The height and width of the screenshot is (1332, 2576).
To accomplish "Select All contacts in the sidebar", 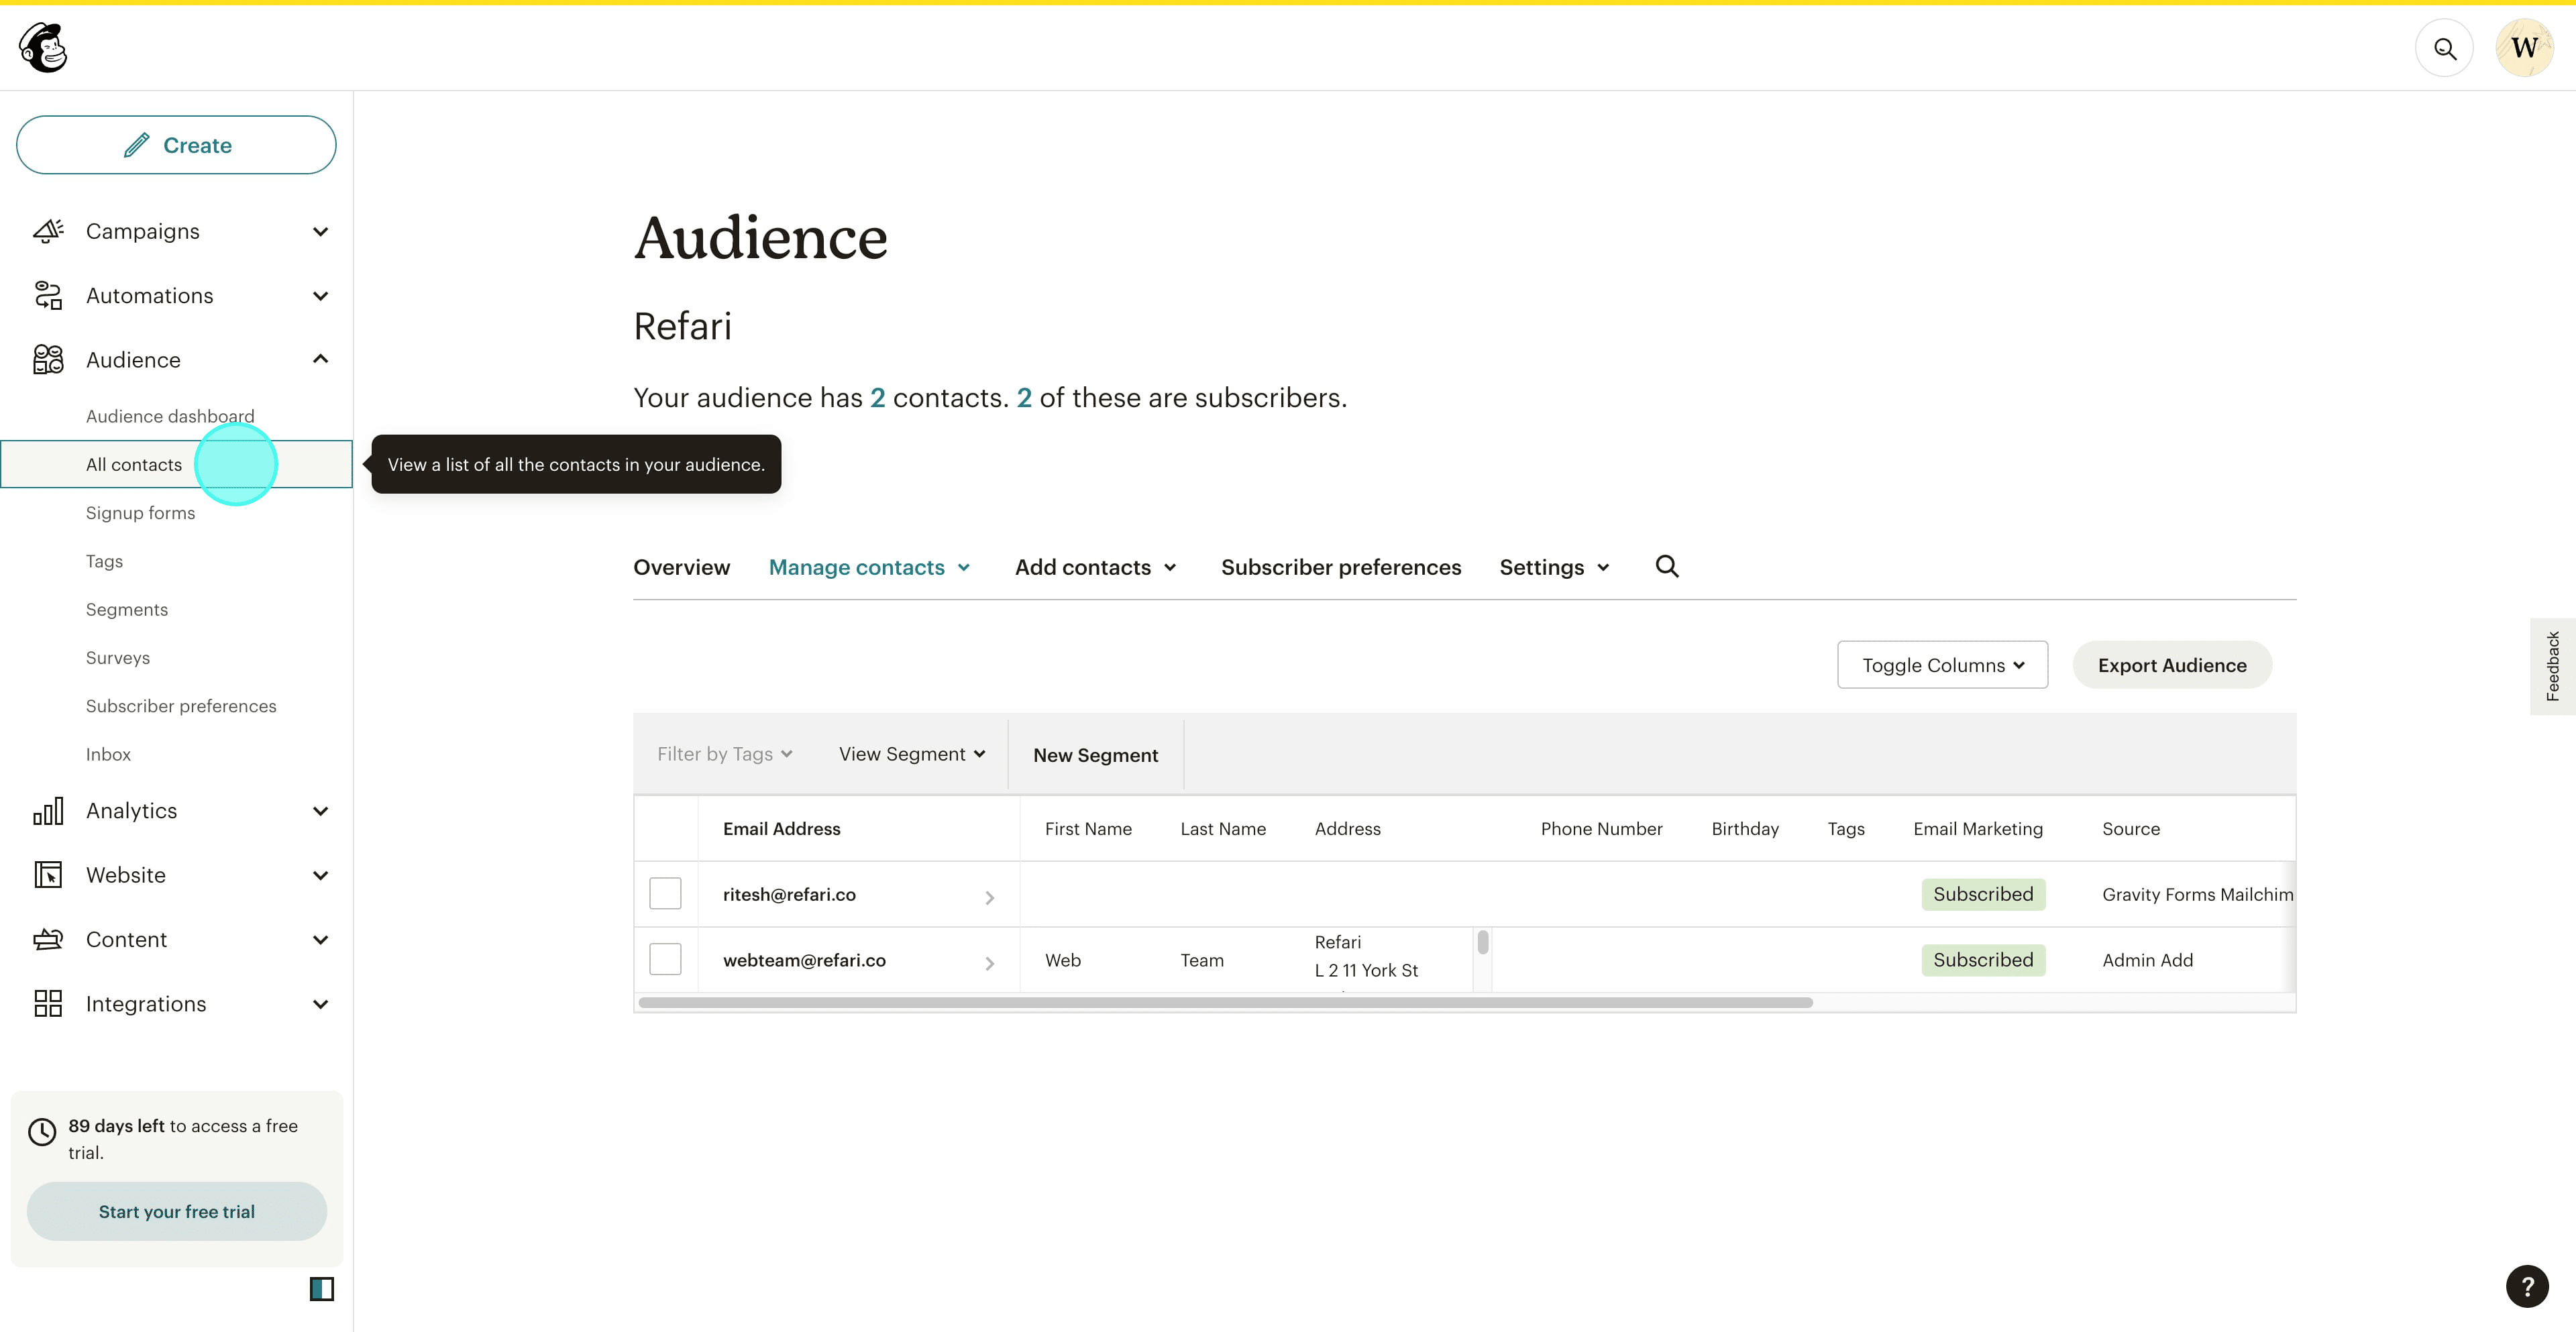I will (x=176, y=464).
